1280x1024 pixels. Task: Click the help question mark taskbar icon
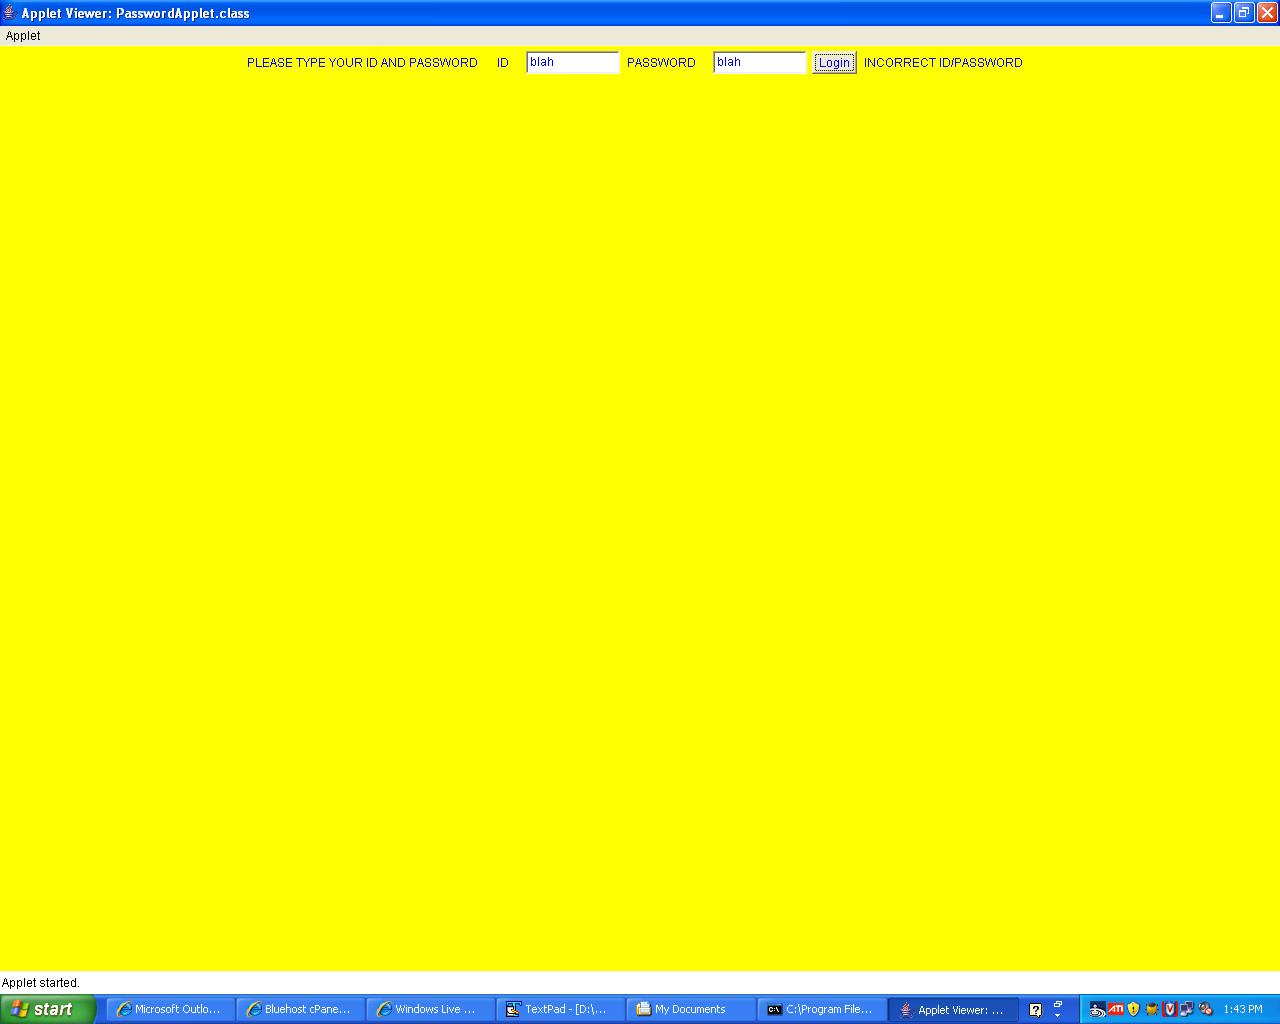[x=1036, y=1010]
